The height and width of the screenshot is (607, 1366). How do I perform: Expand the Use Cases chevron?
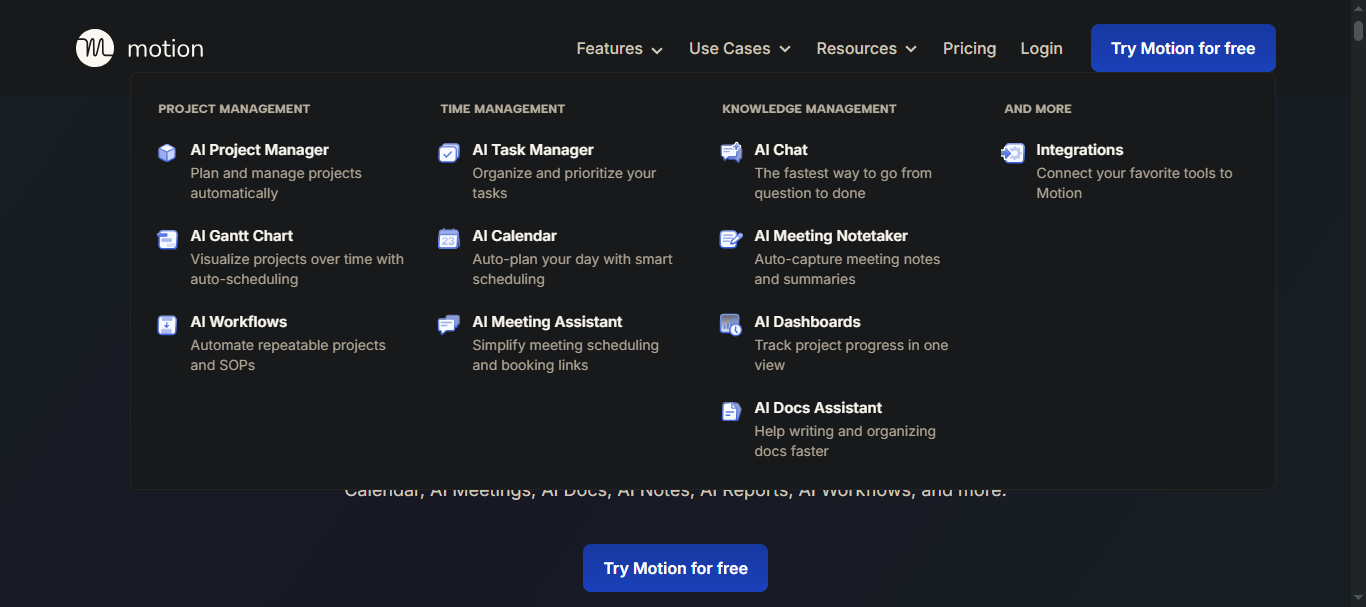pos(785,49)
